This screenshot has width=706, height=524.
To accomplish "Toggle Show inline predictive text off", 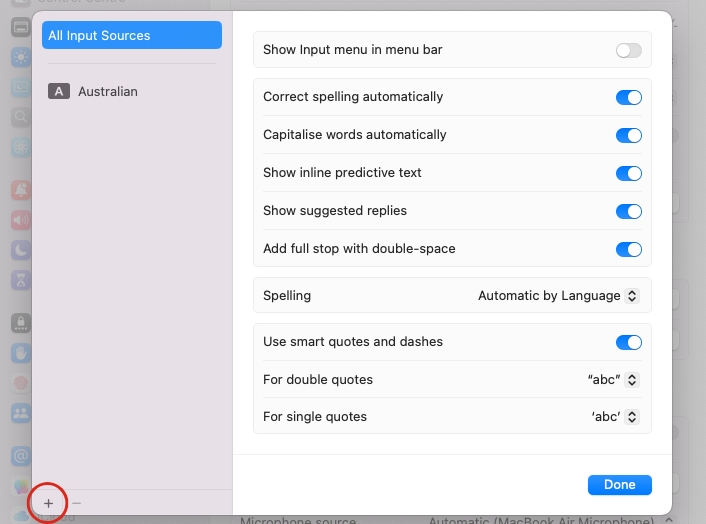I will tap(628, 174).
